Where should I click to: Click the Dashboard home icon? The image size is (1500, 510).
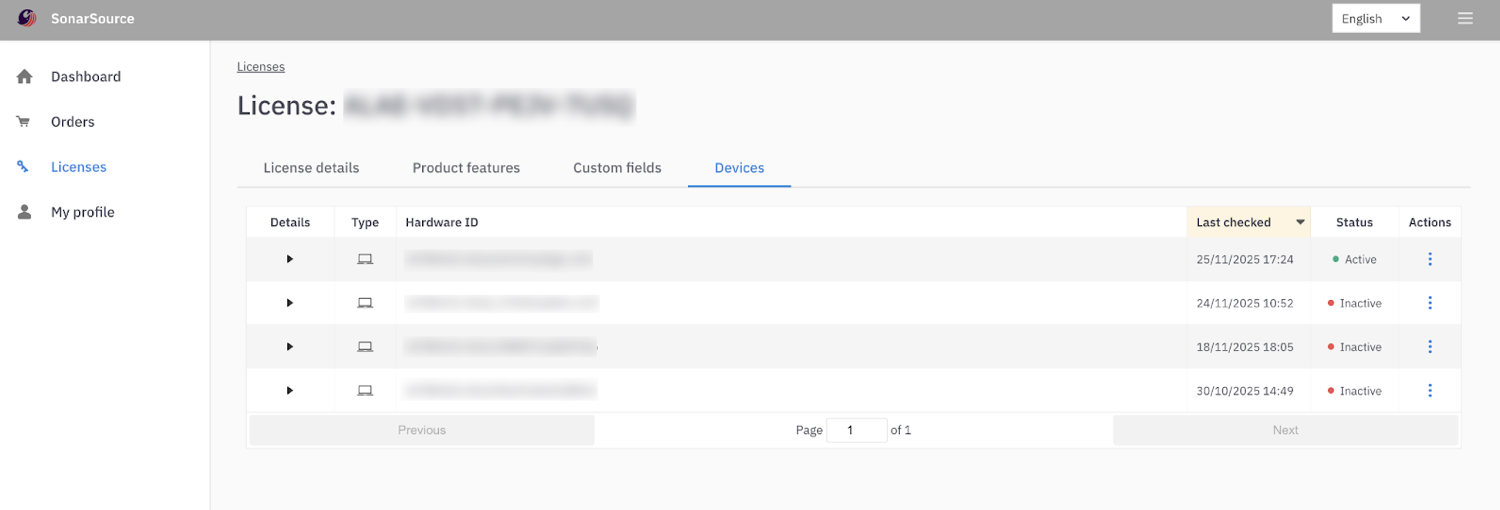tap(25, 77)
